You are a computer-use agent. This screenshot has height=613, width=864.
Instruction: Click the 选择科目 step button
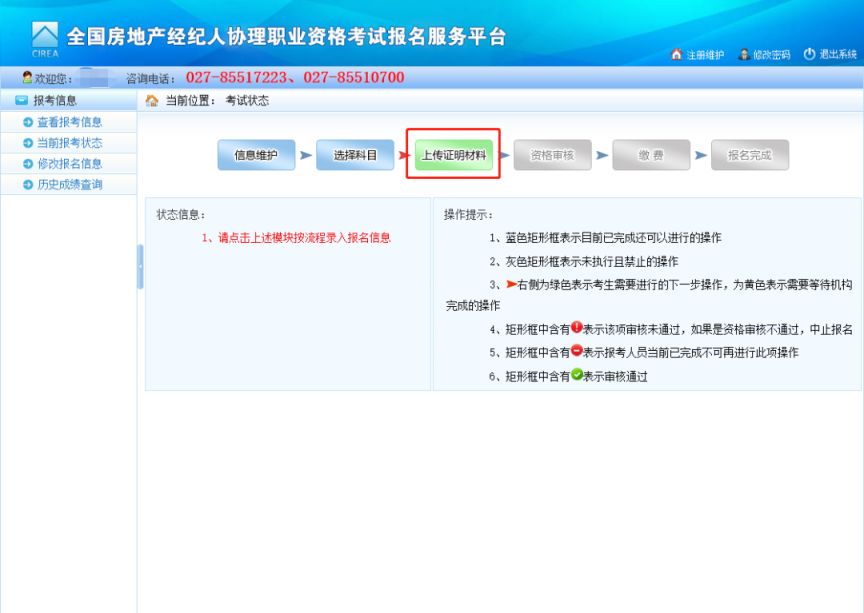pyautogui.click(x=355, y=155)
